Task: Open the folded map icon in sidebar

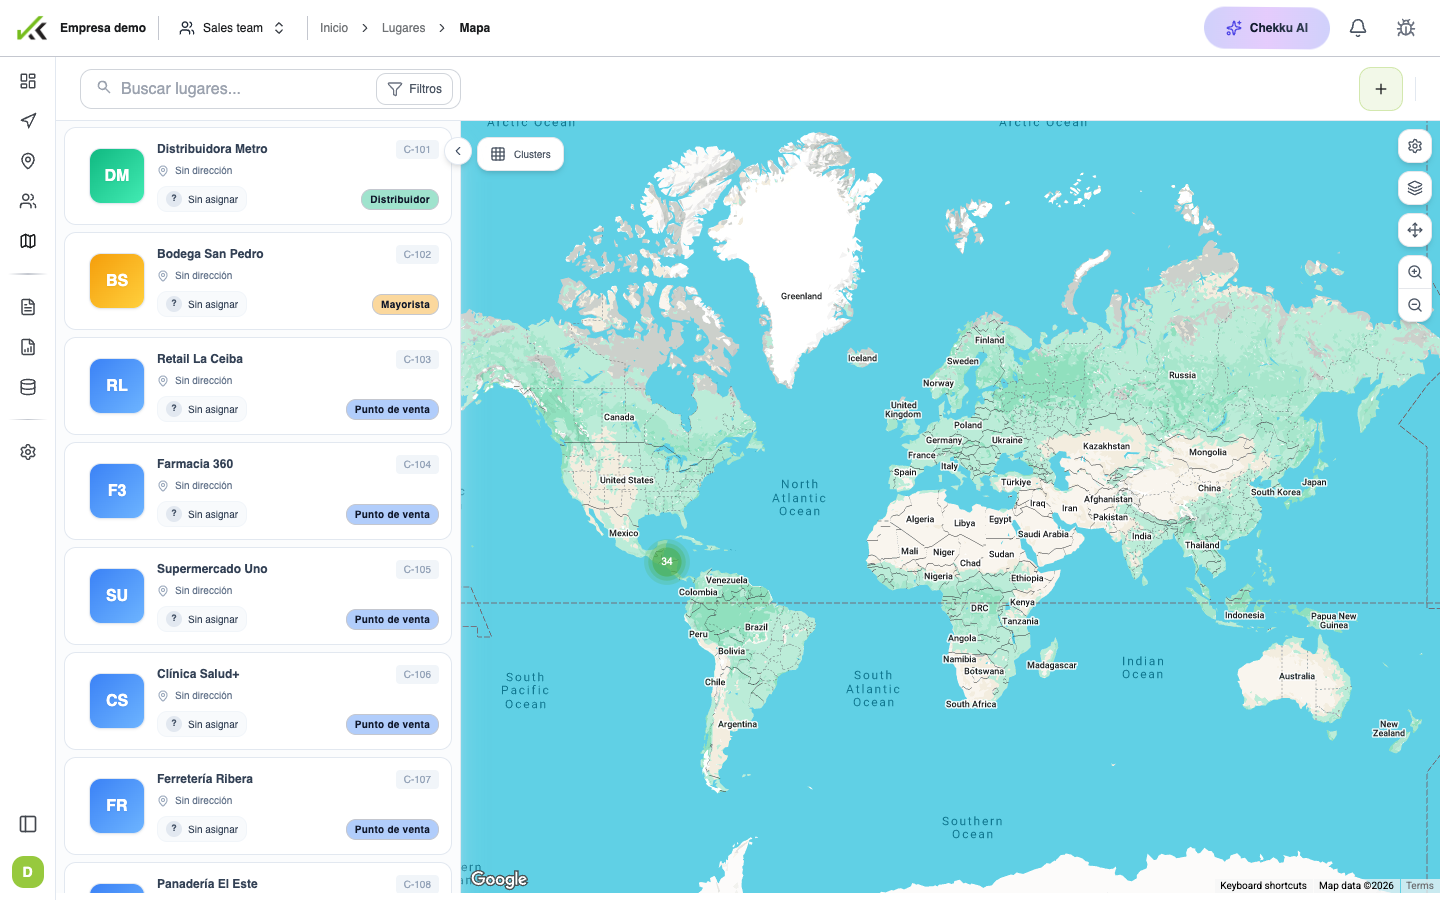Action: 28,241
